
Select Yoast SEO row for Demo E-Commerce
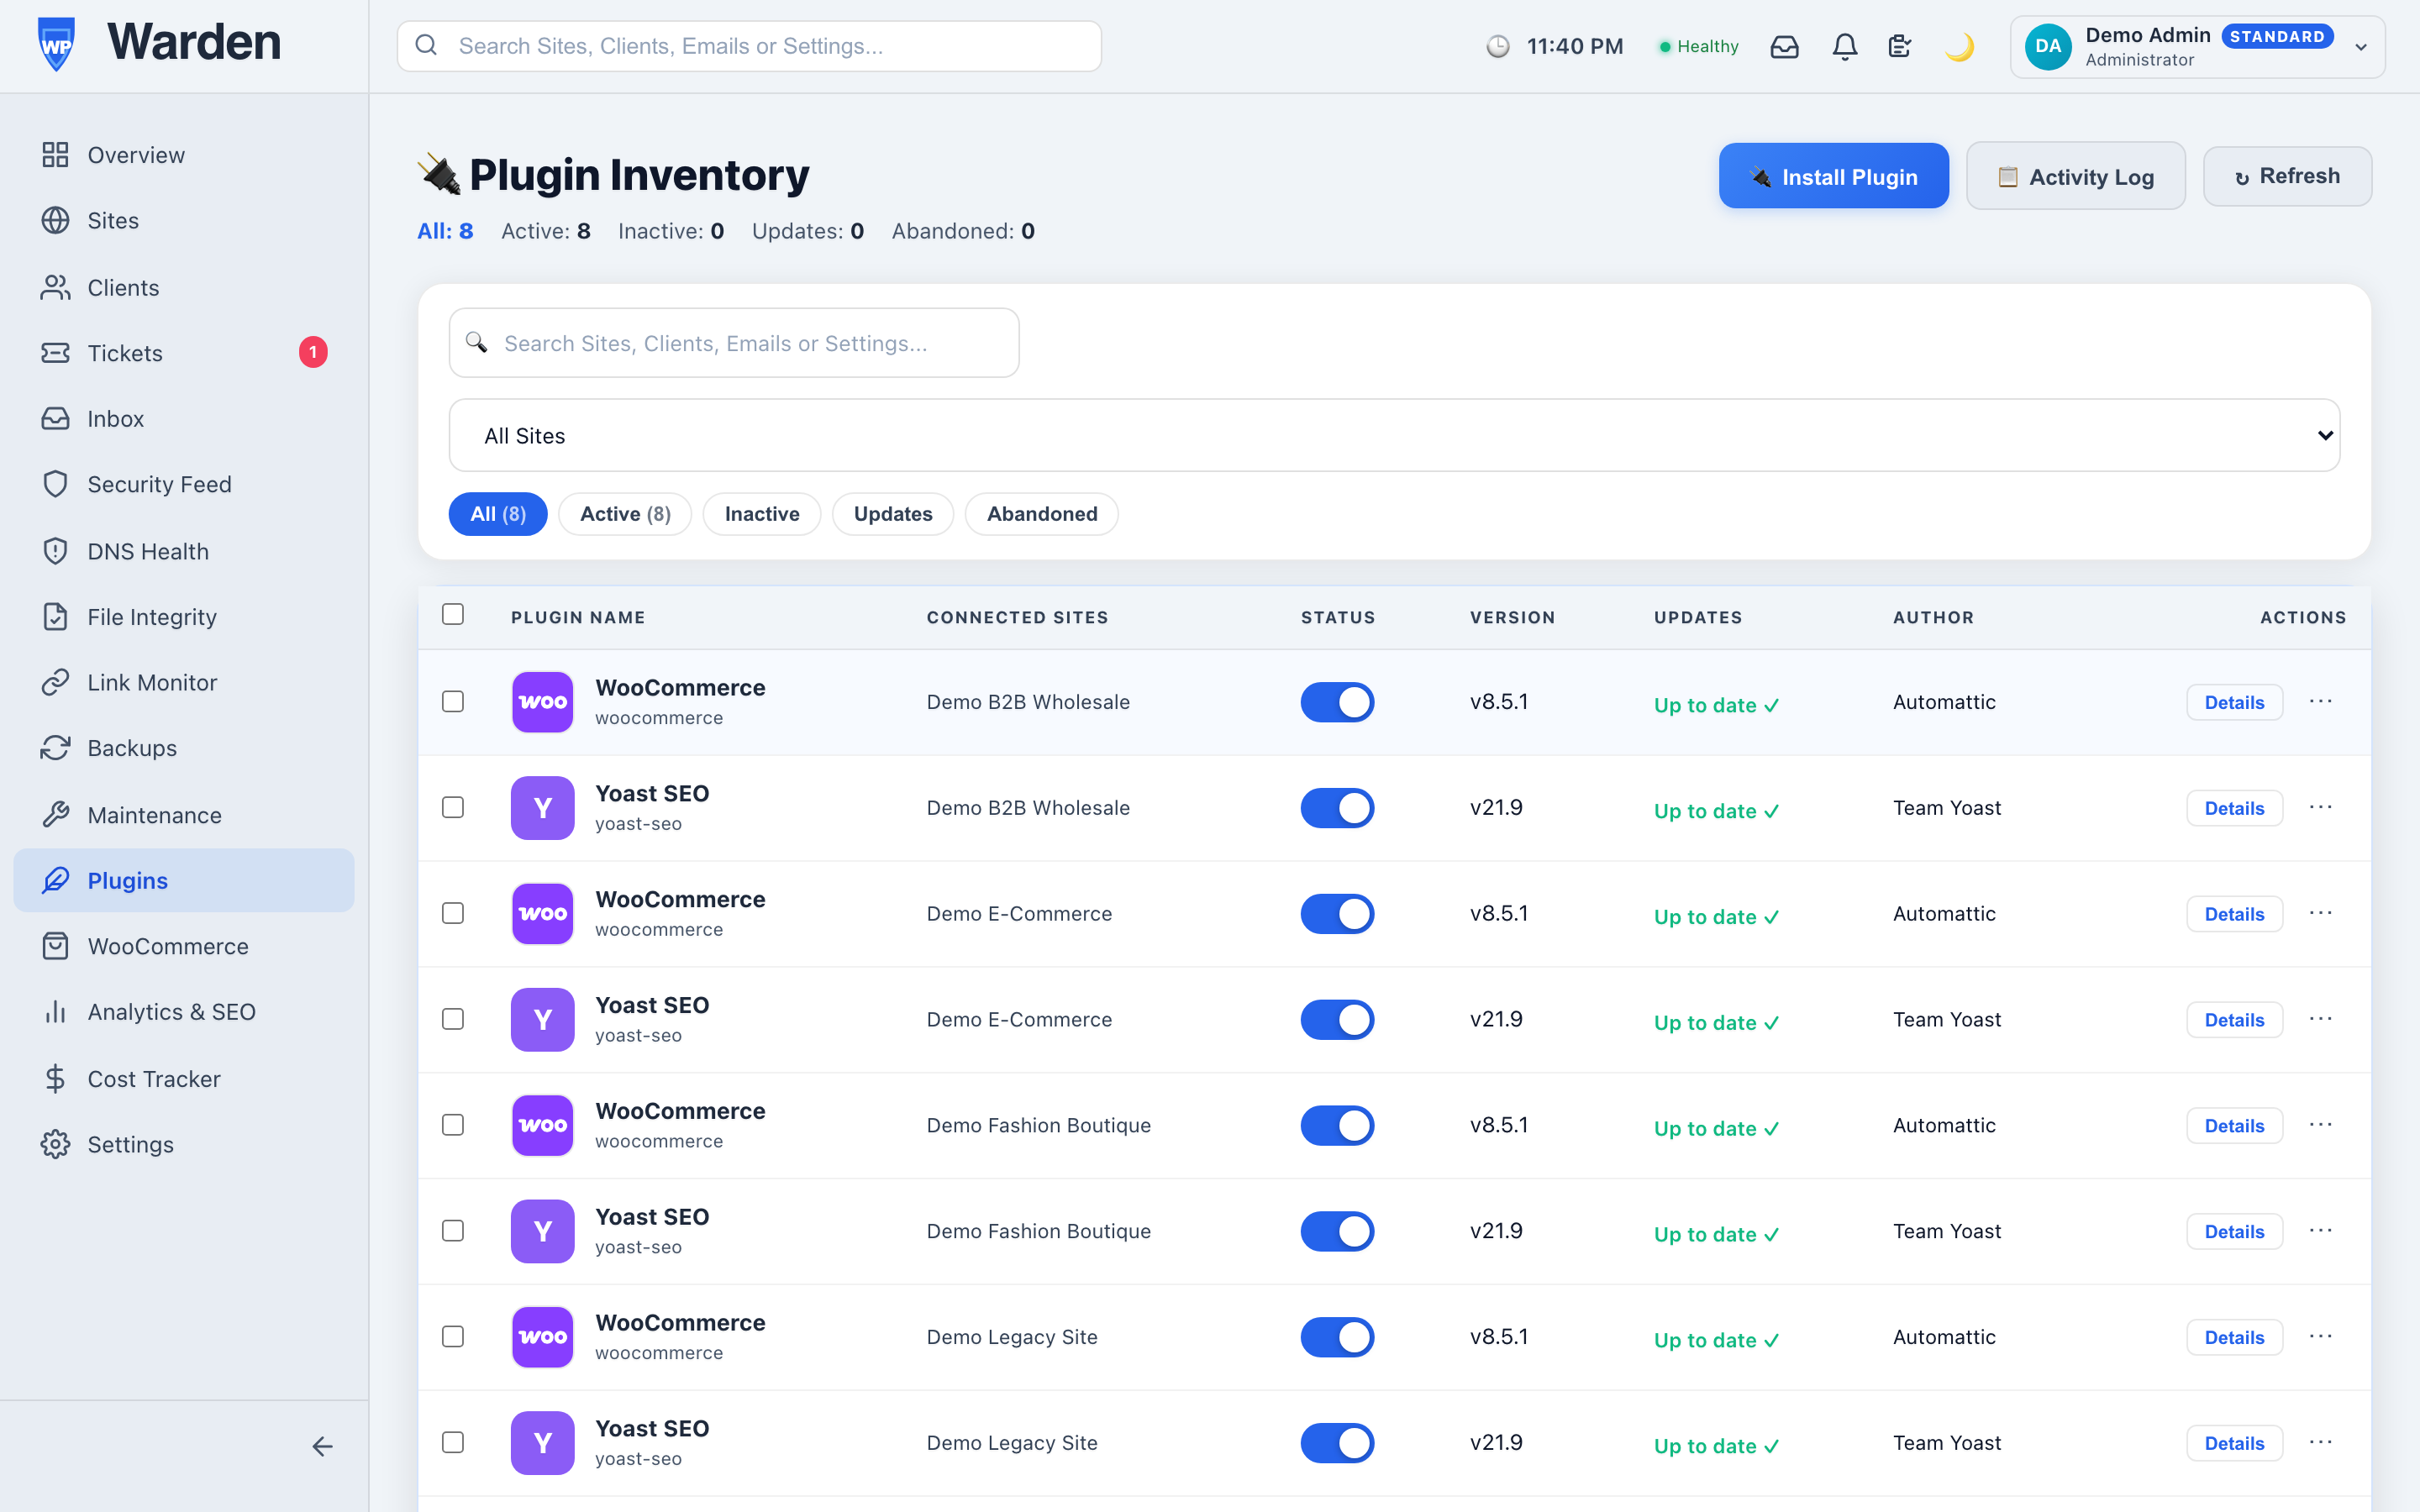pyautogui.click(x=453, y=1020)
